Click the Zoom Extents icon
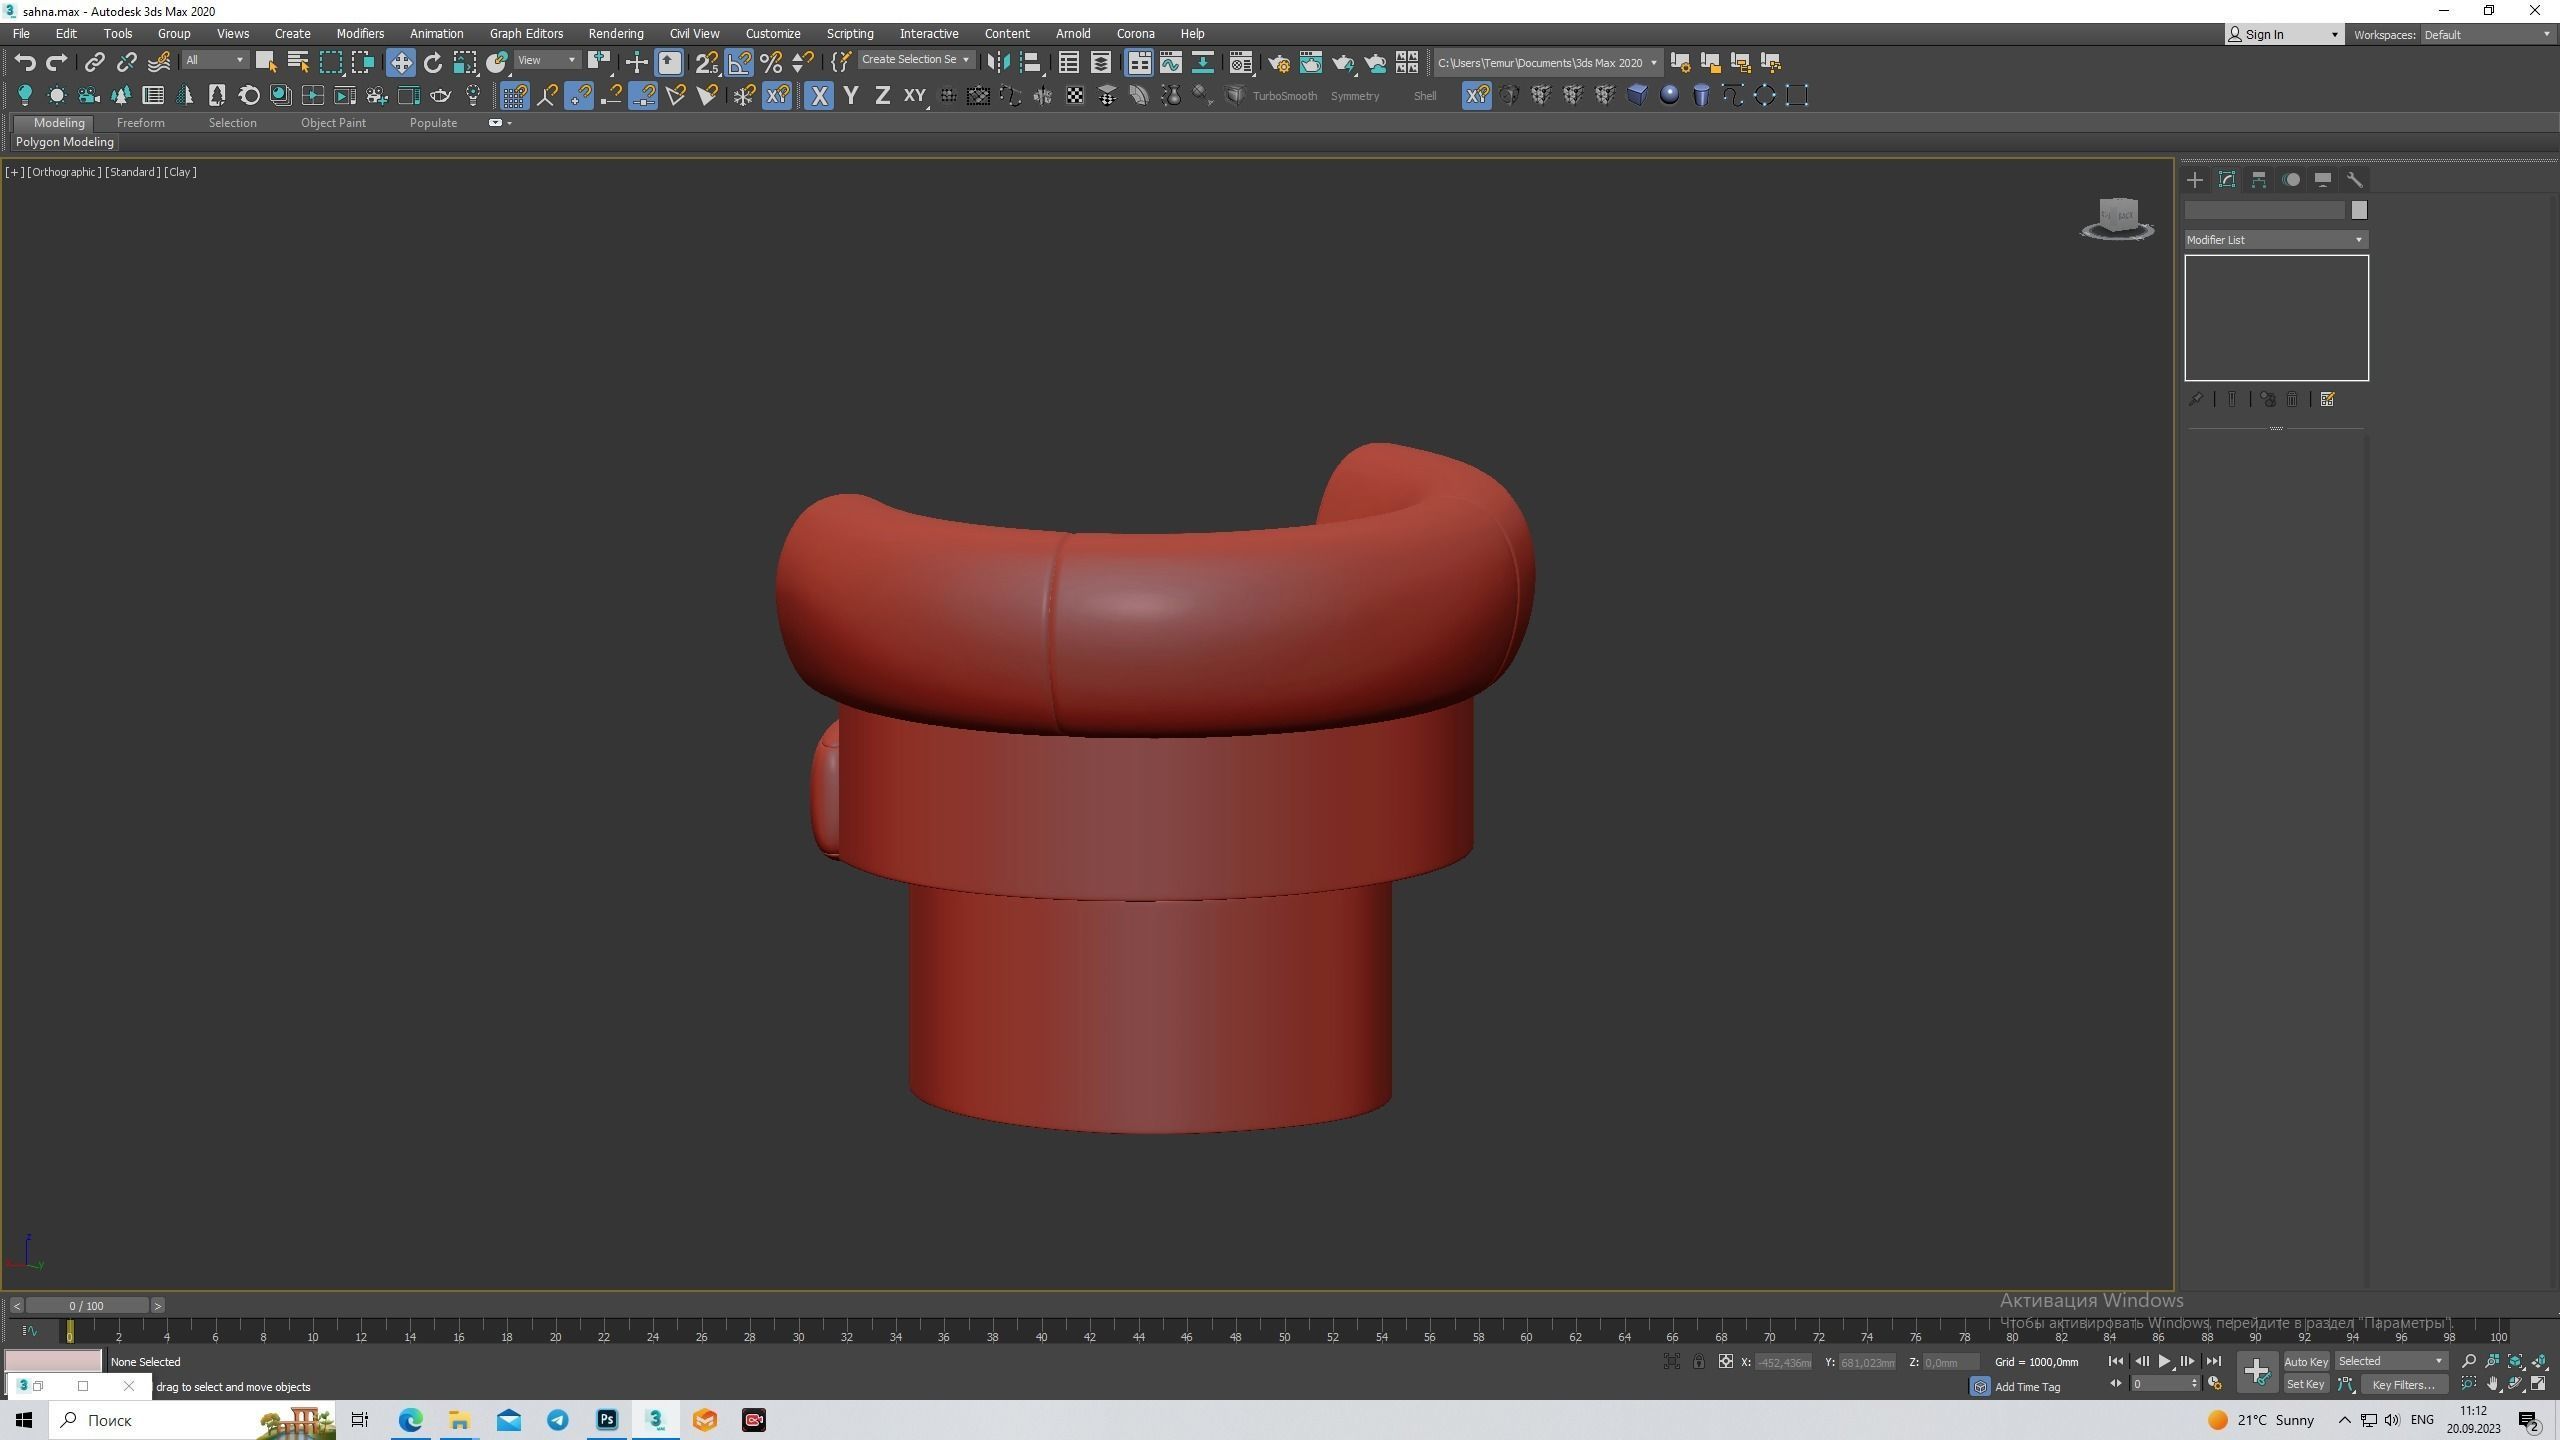The height and width of the screenshot is (1440, 2560). click(x=2516, y=1361)
